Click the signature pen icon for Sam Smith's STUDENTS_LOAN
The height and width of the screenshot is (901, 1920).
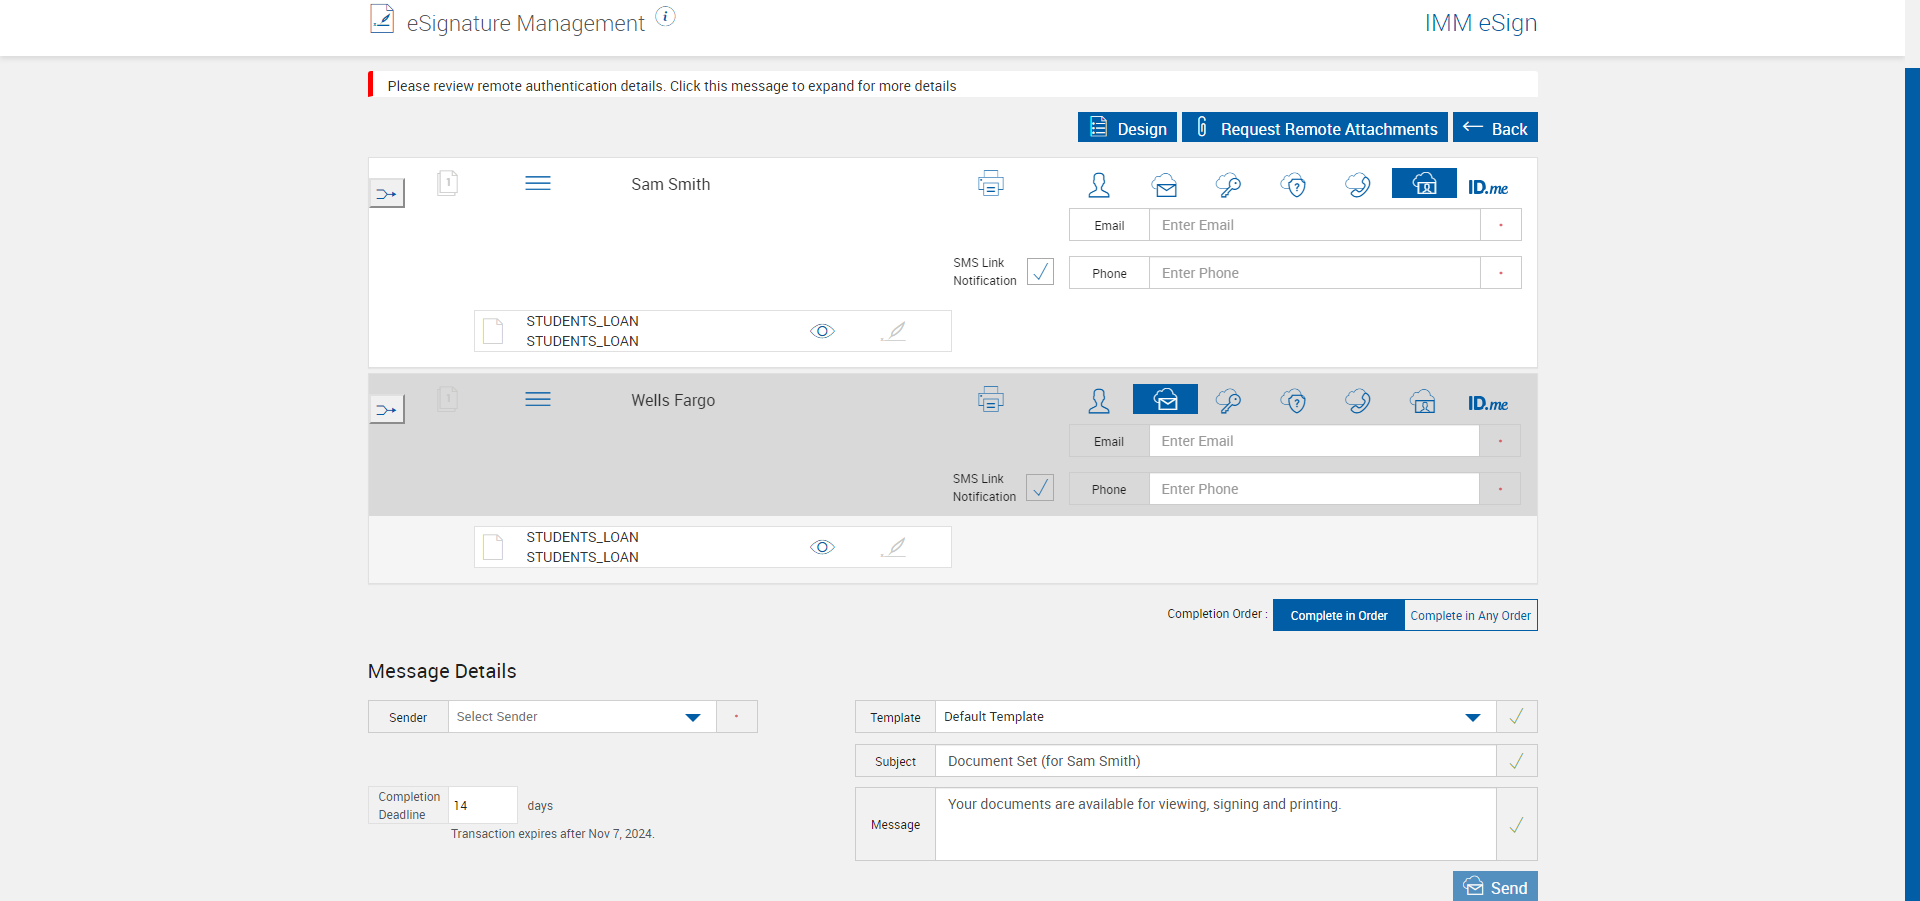[894, 331]
